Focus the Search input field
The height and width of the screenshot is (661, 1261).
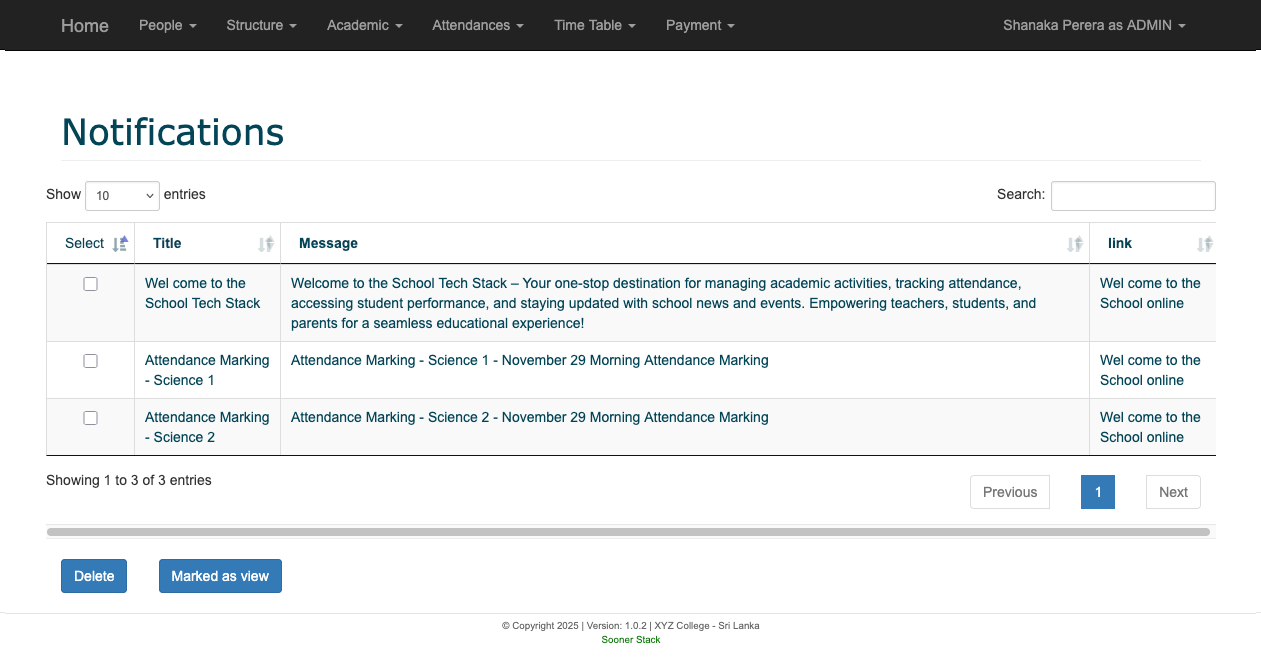pyautogui.click(x=1132, y=196)
